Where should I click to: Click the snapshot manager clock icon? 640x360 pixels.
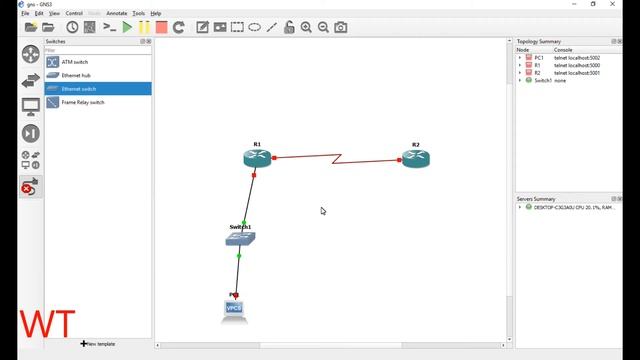(72, 27)
